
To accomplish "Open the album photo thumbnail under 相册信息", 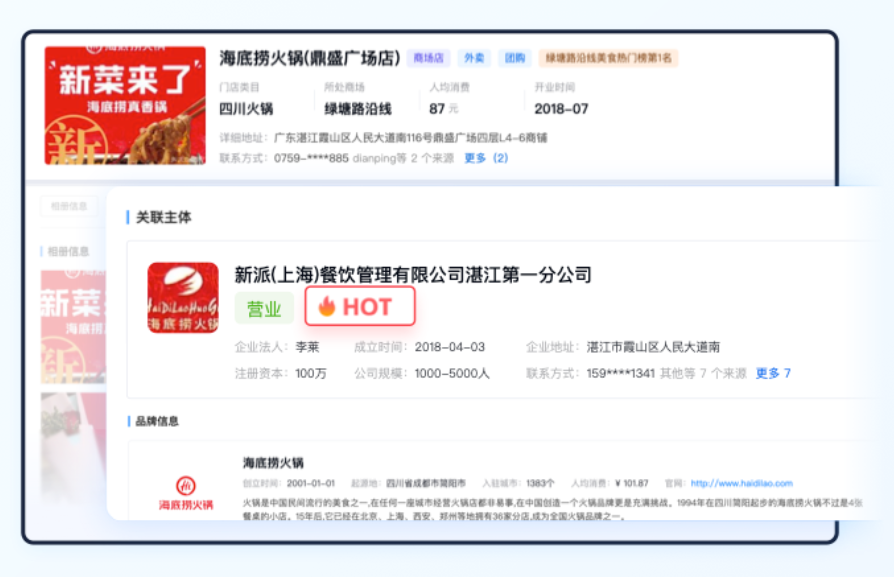I will [72, 330].
